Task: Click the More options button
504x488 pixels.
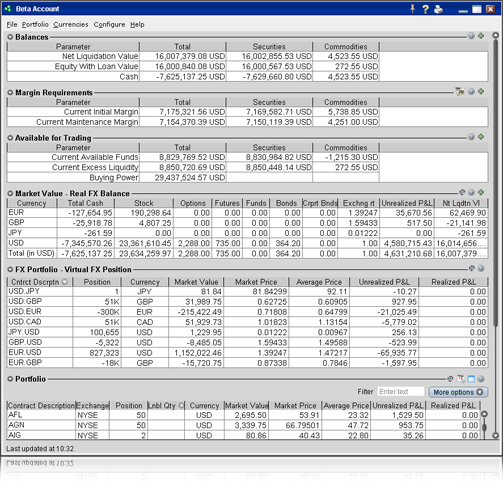Action: point(458,392)
